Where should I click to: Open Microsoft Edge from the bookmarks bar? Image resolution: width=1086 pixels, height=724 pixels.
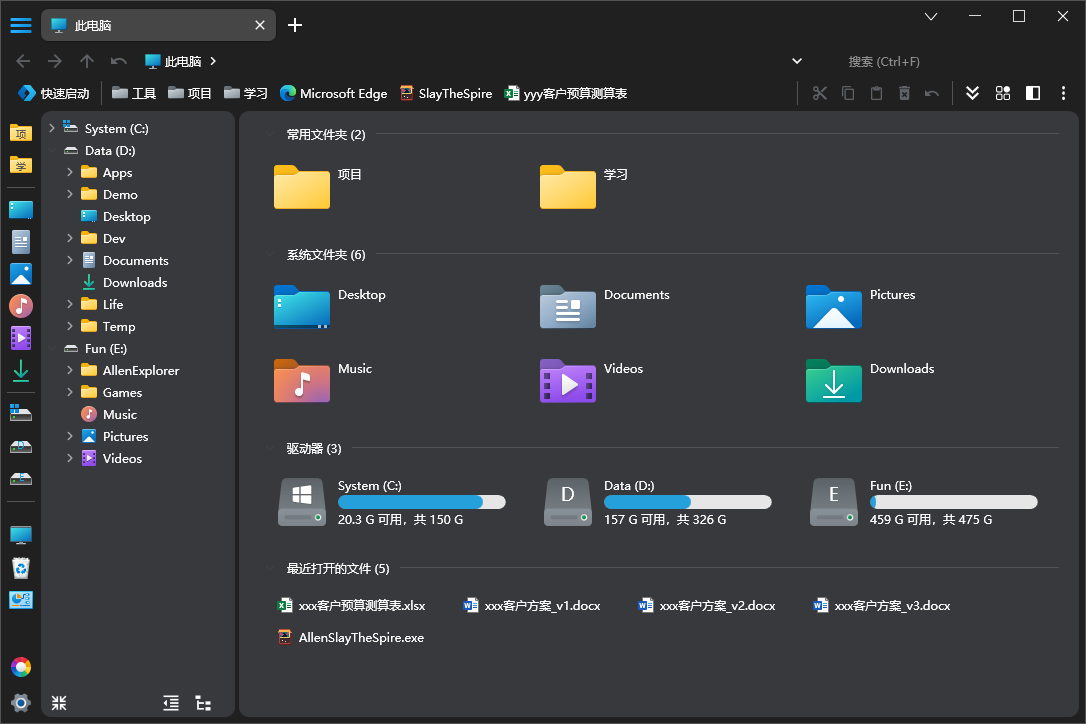[x=333, y=93]
